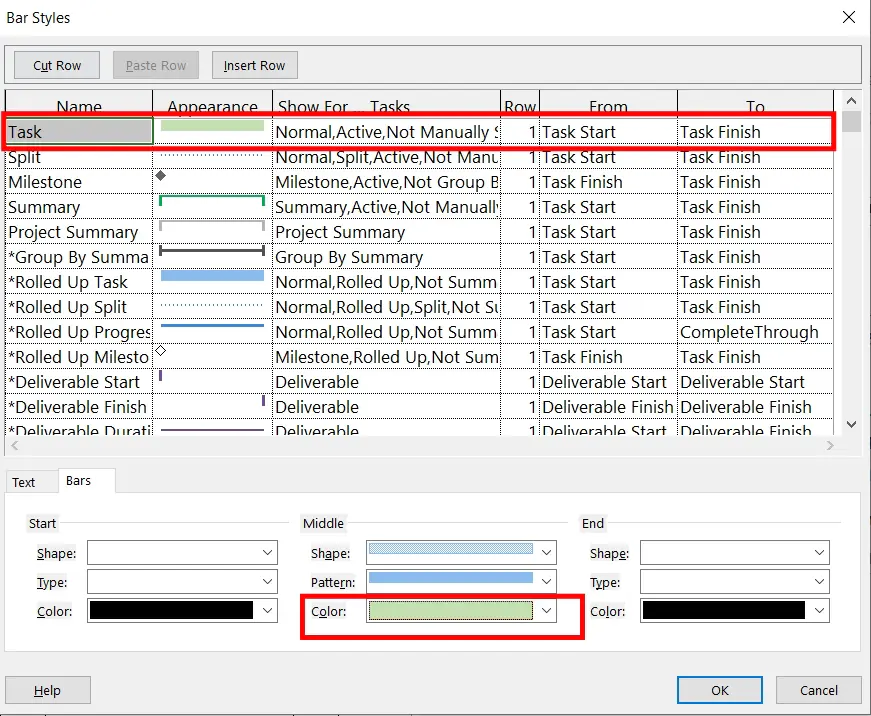Click Deliverable Start row's From cell

coord(608,382)
